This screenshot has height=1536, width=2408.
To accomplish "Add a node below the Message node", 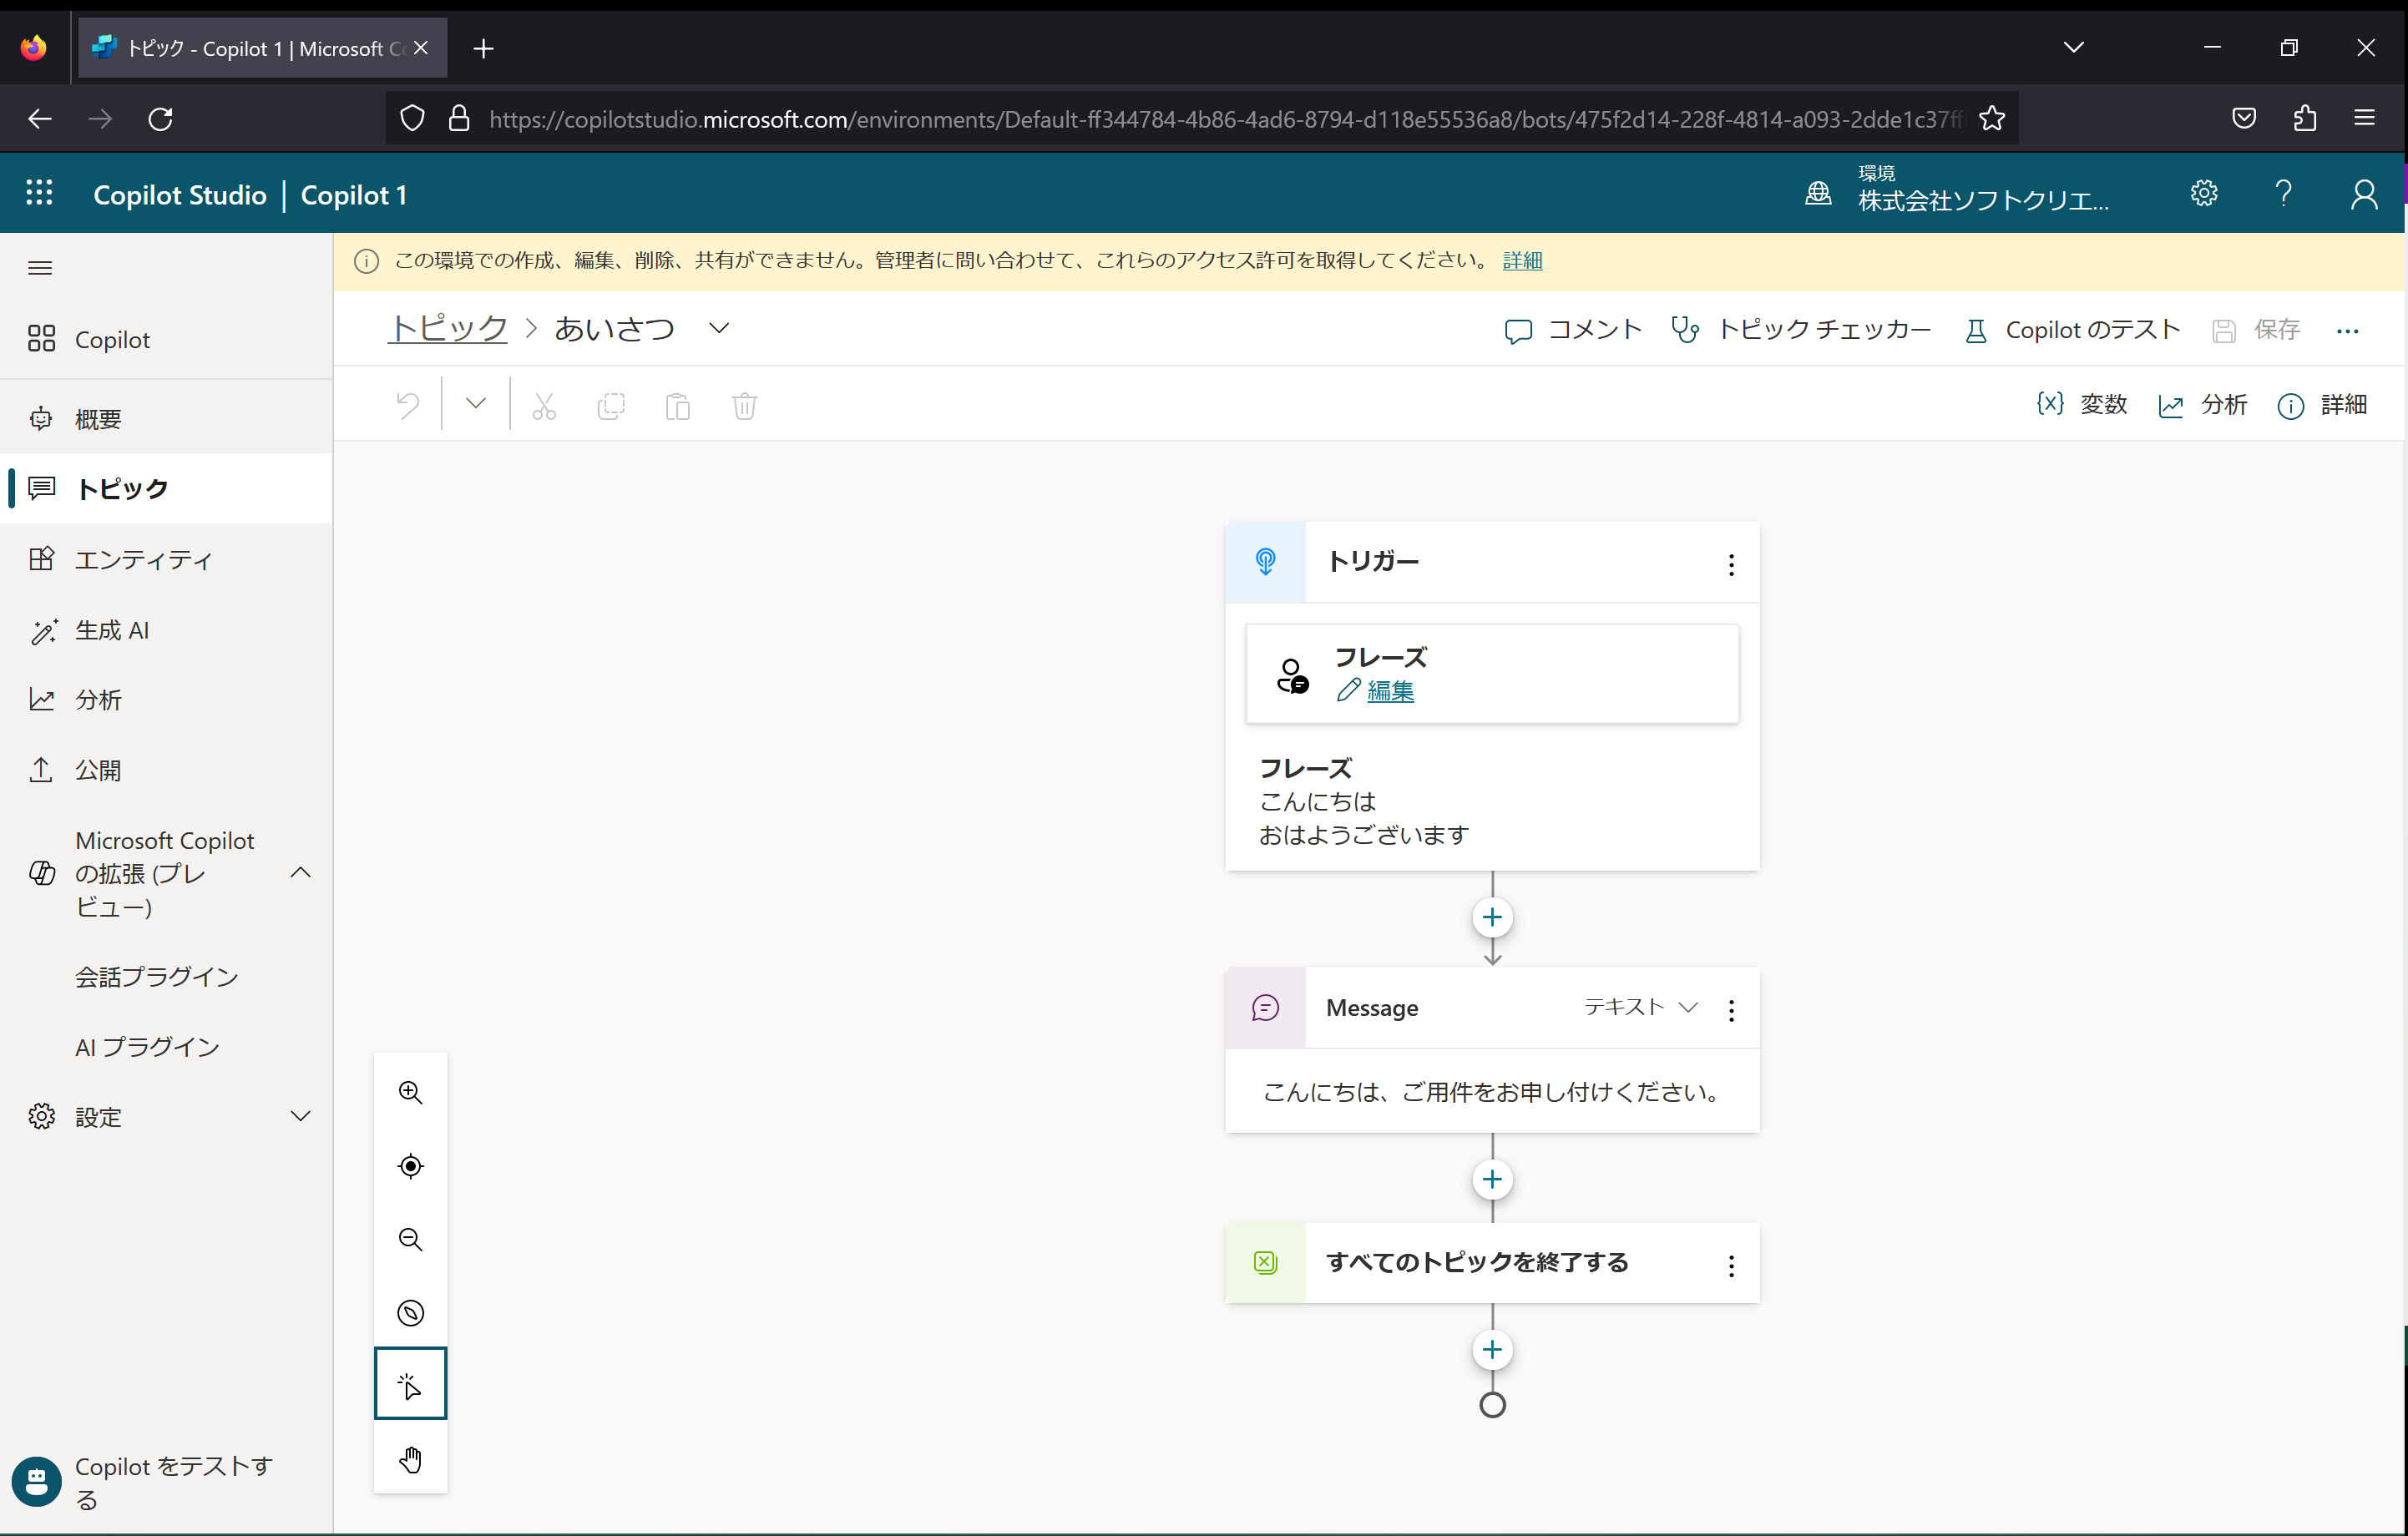I will (1492, 1179).
